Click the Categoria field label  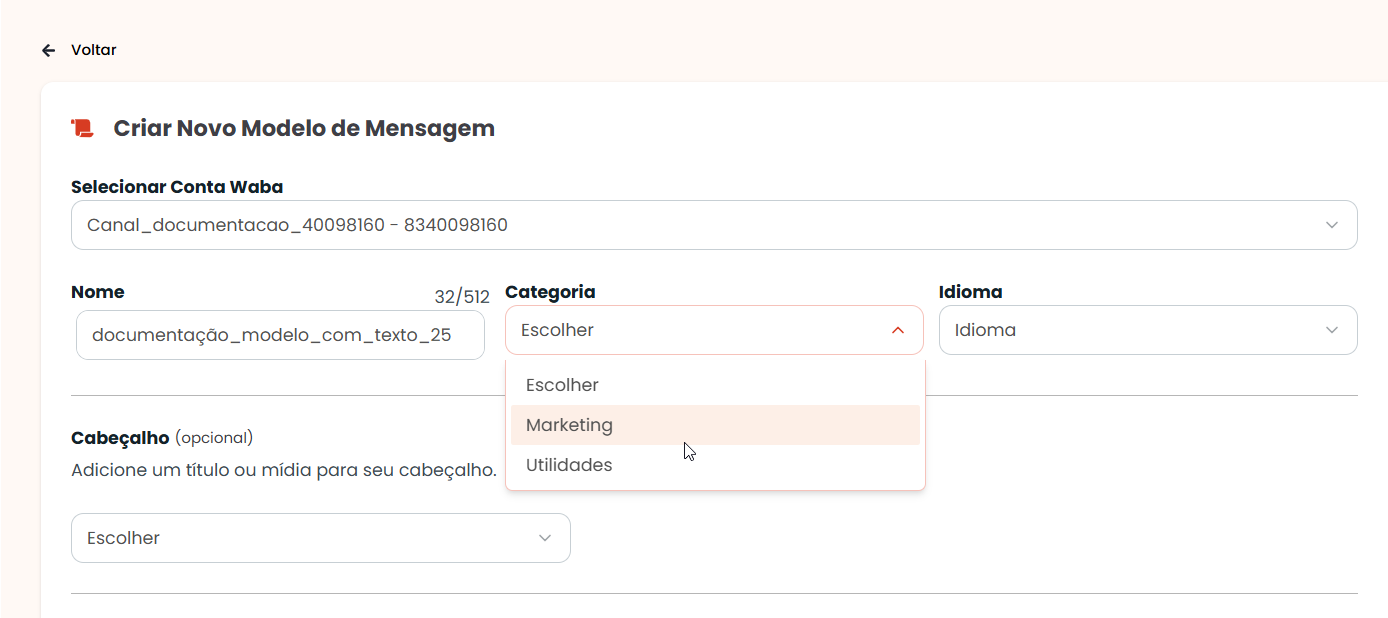point(550,292)
